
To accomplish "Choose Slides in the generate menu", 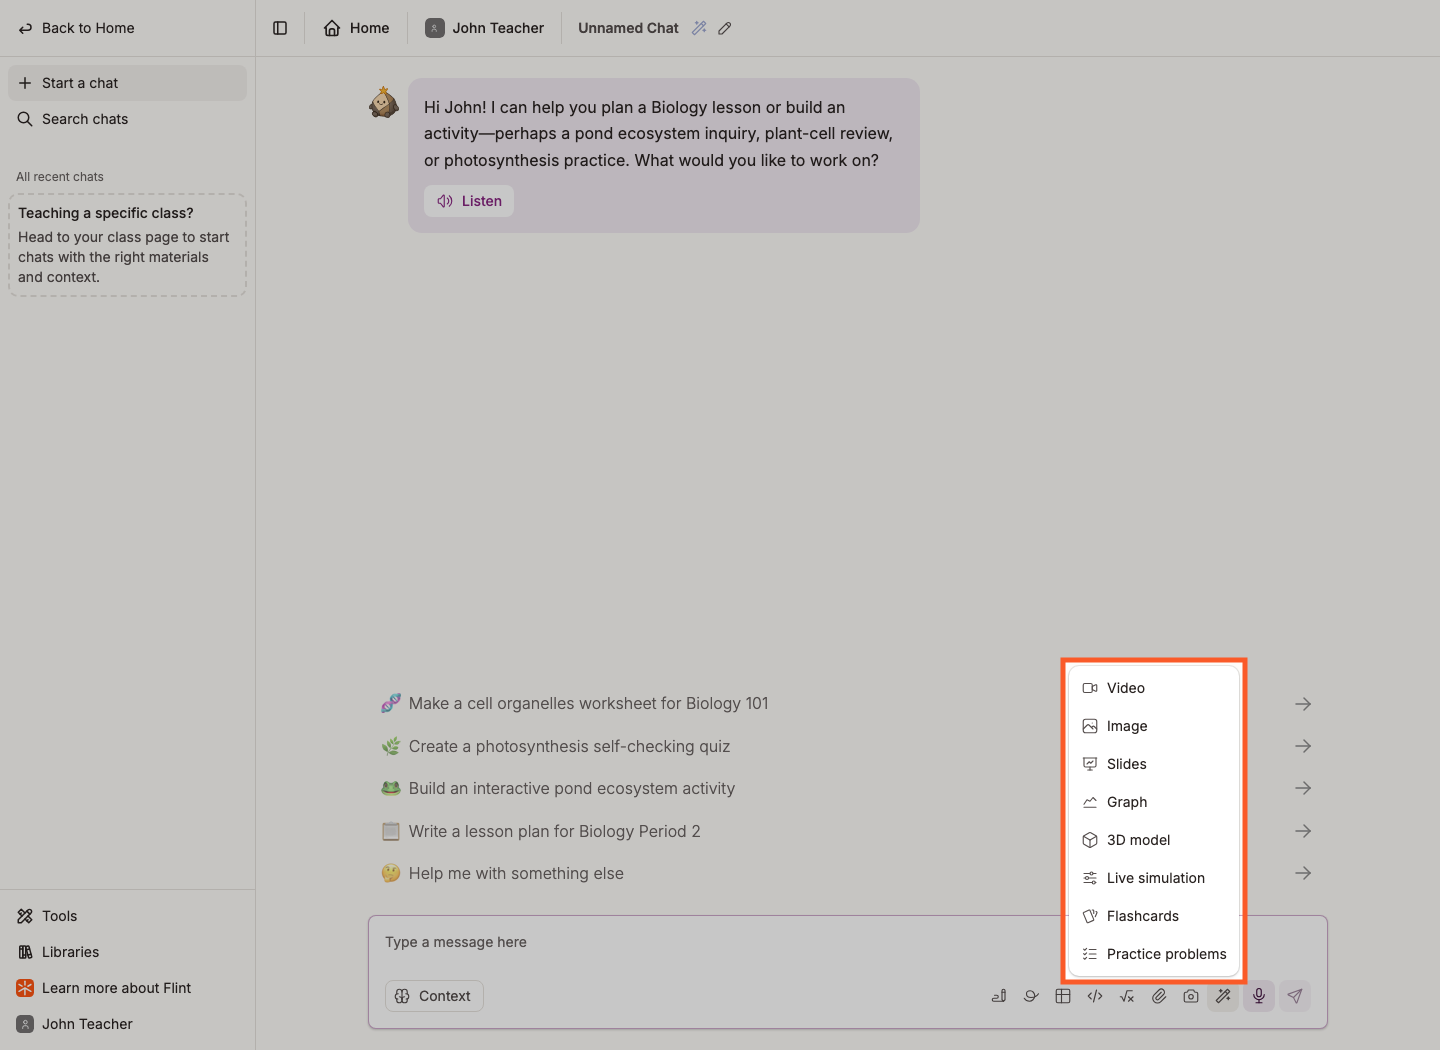I will [x=1154, y=764].
